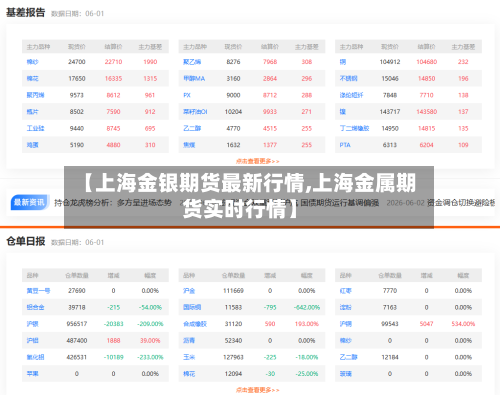Click 乙二醇 in the row with spot price 4770
This screenshot has width=500, height=395.
[x=192, y=128]
